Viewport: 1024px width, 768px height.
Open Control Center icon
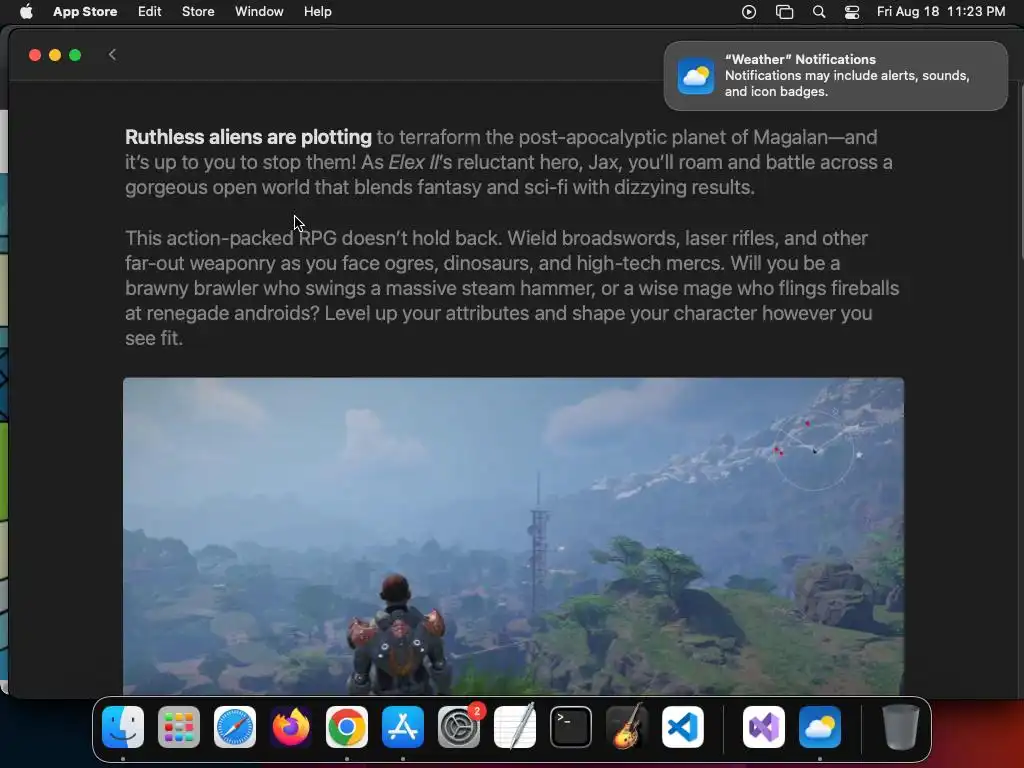[x=852, y=12]
